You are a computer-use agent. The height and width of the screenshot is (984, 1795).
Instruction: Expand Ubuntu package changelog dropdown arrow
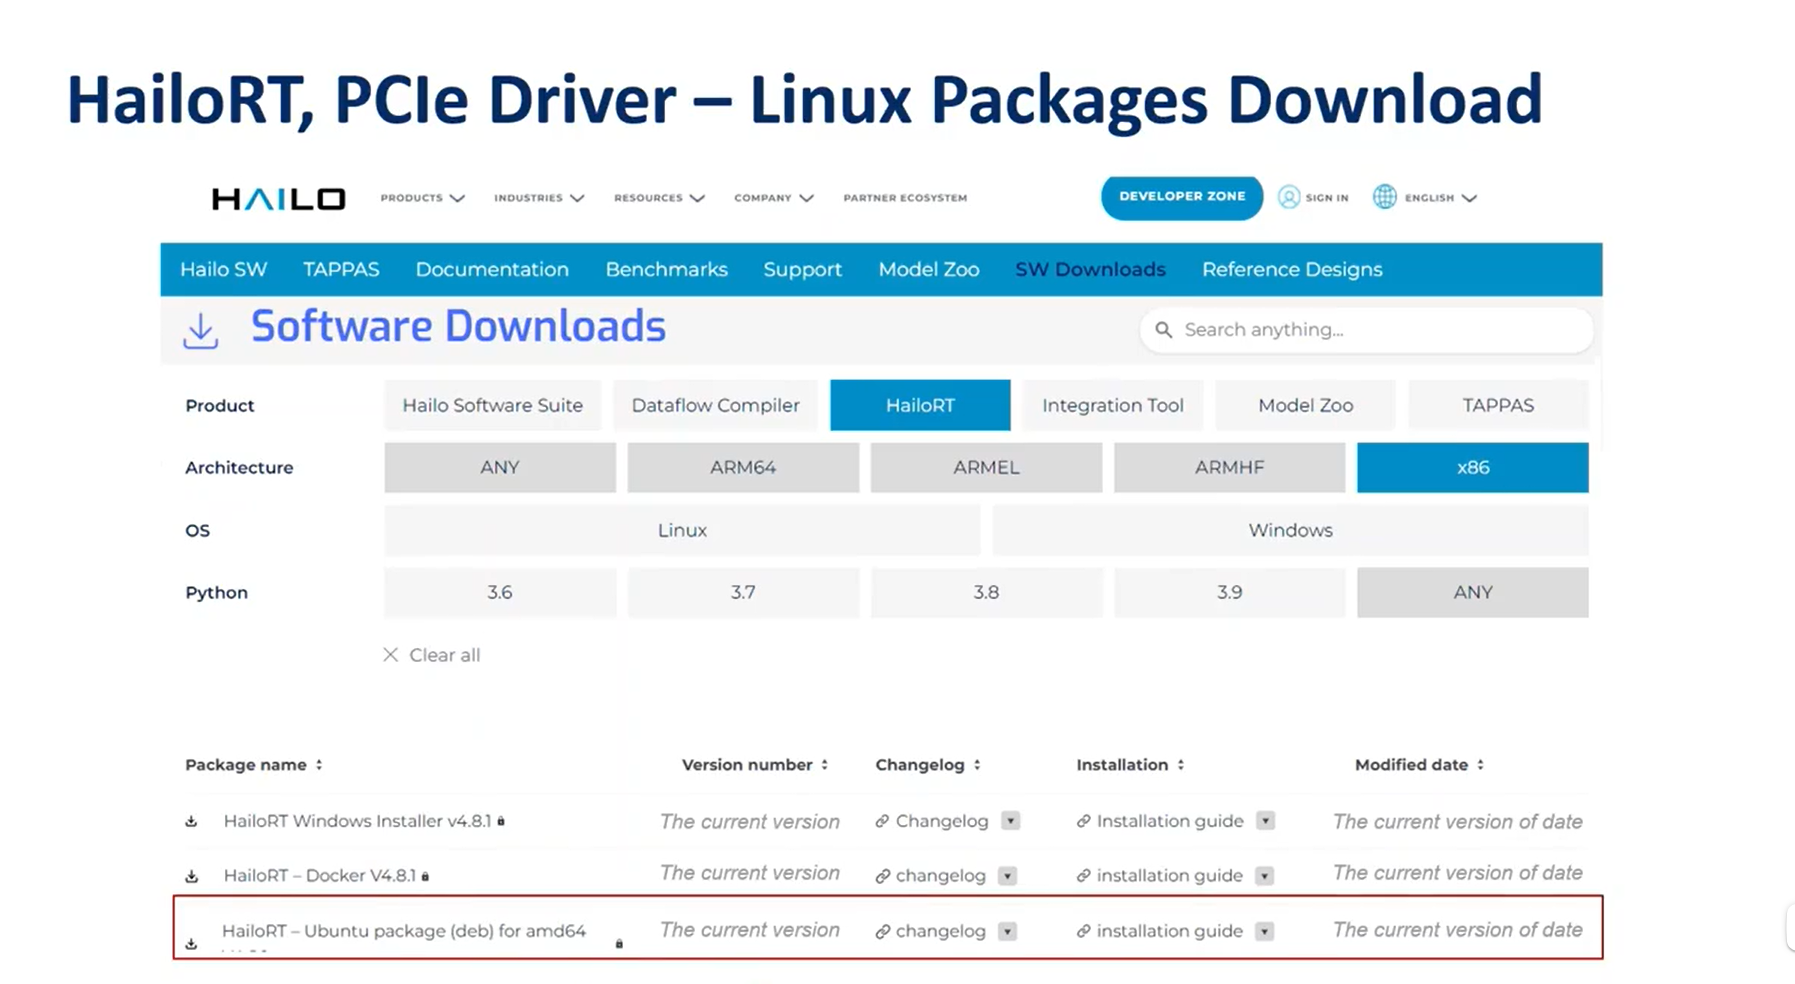tap(1008, 931)
